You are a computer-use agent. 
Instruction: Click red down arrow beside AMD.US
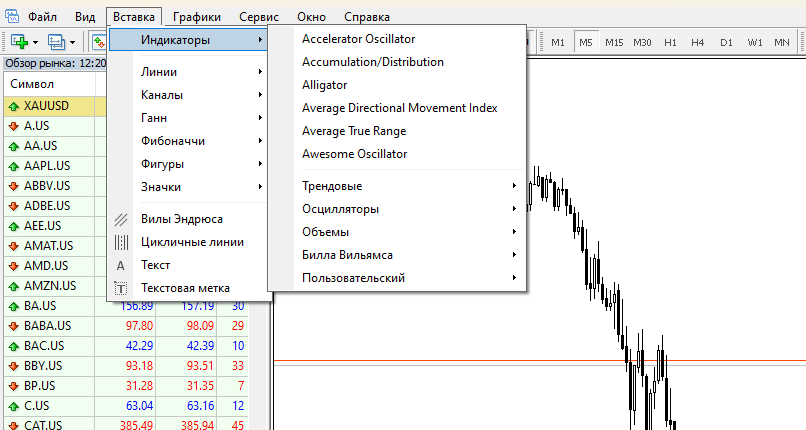tap(14, 267)
